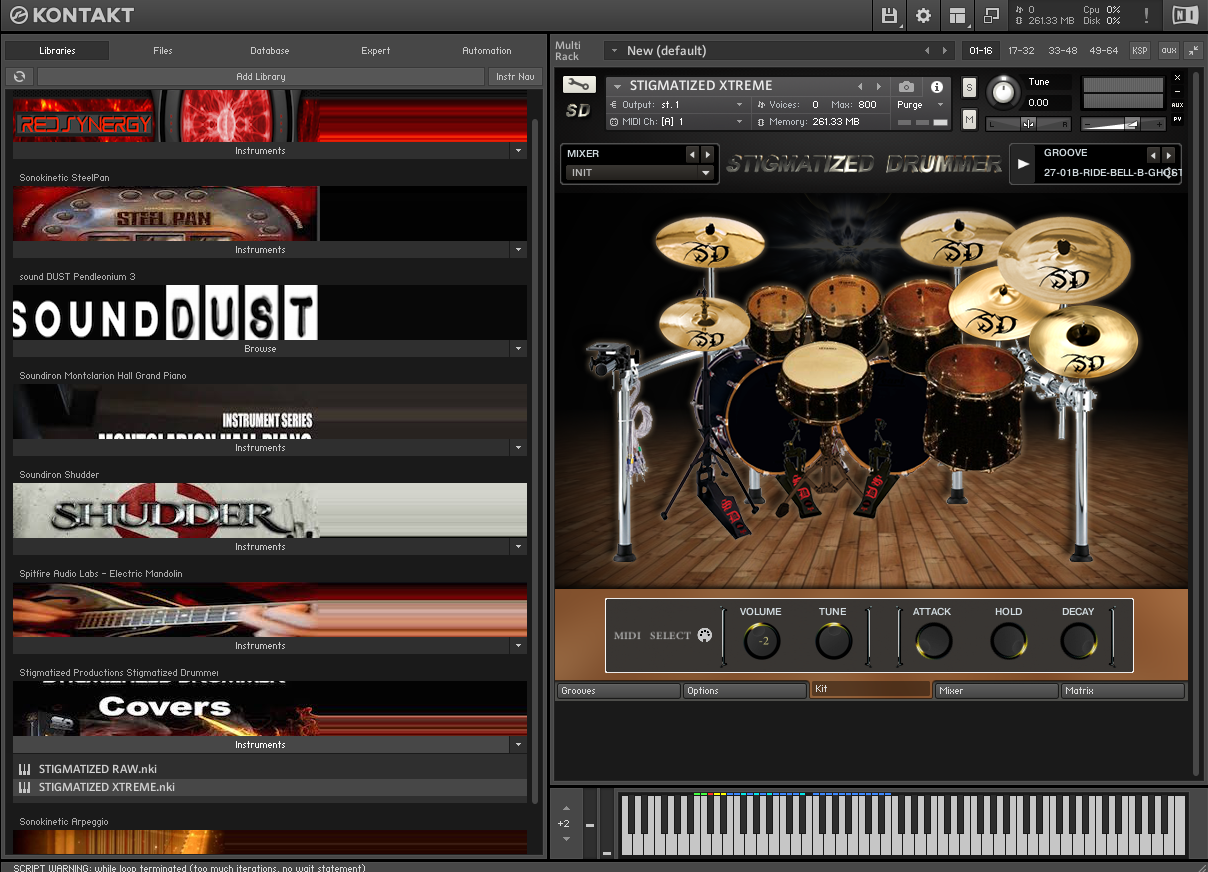Open the instrument info icon

(937, 87)
